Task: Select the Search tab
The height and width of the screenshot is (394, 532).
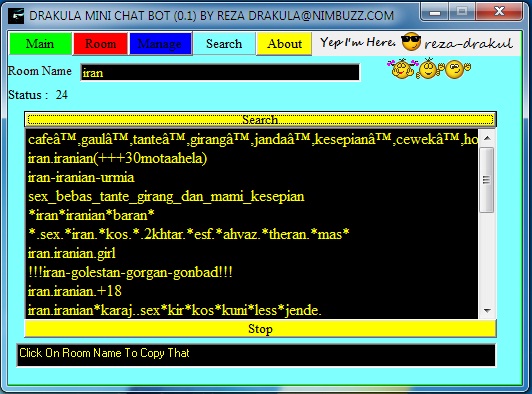Action: [x=224, y=43]
